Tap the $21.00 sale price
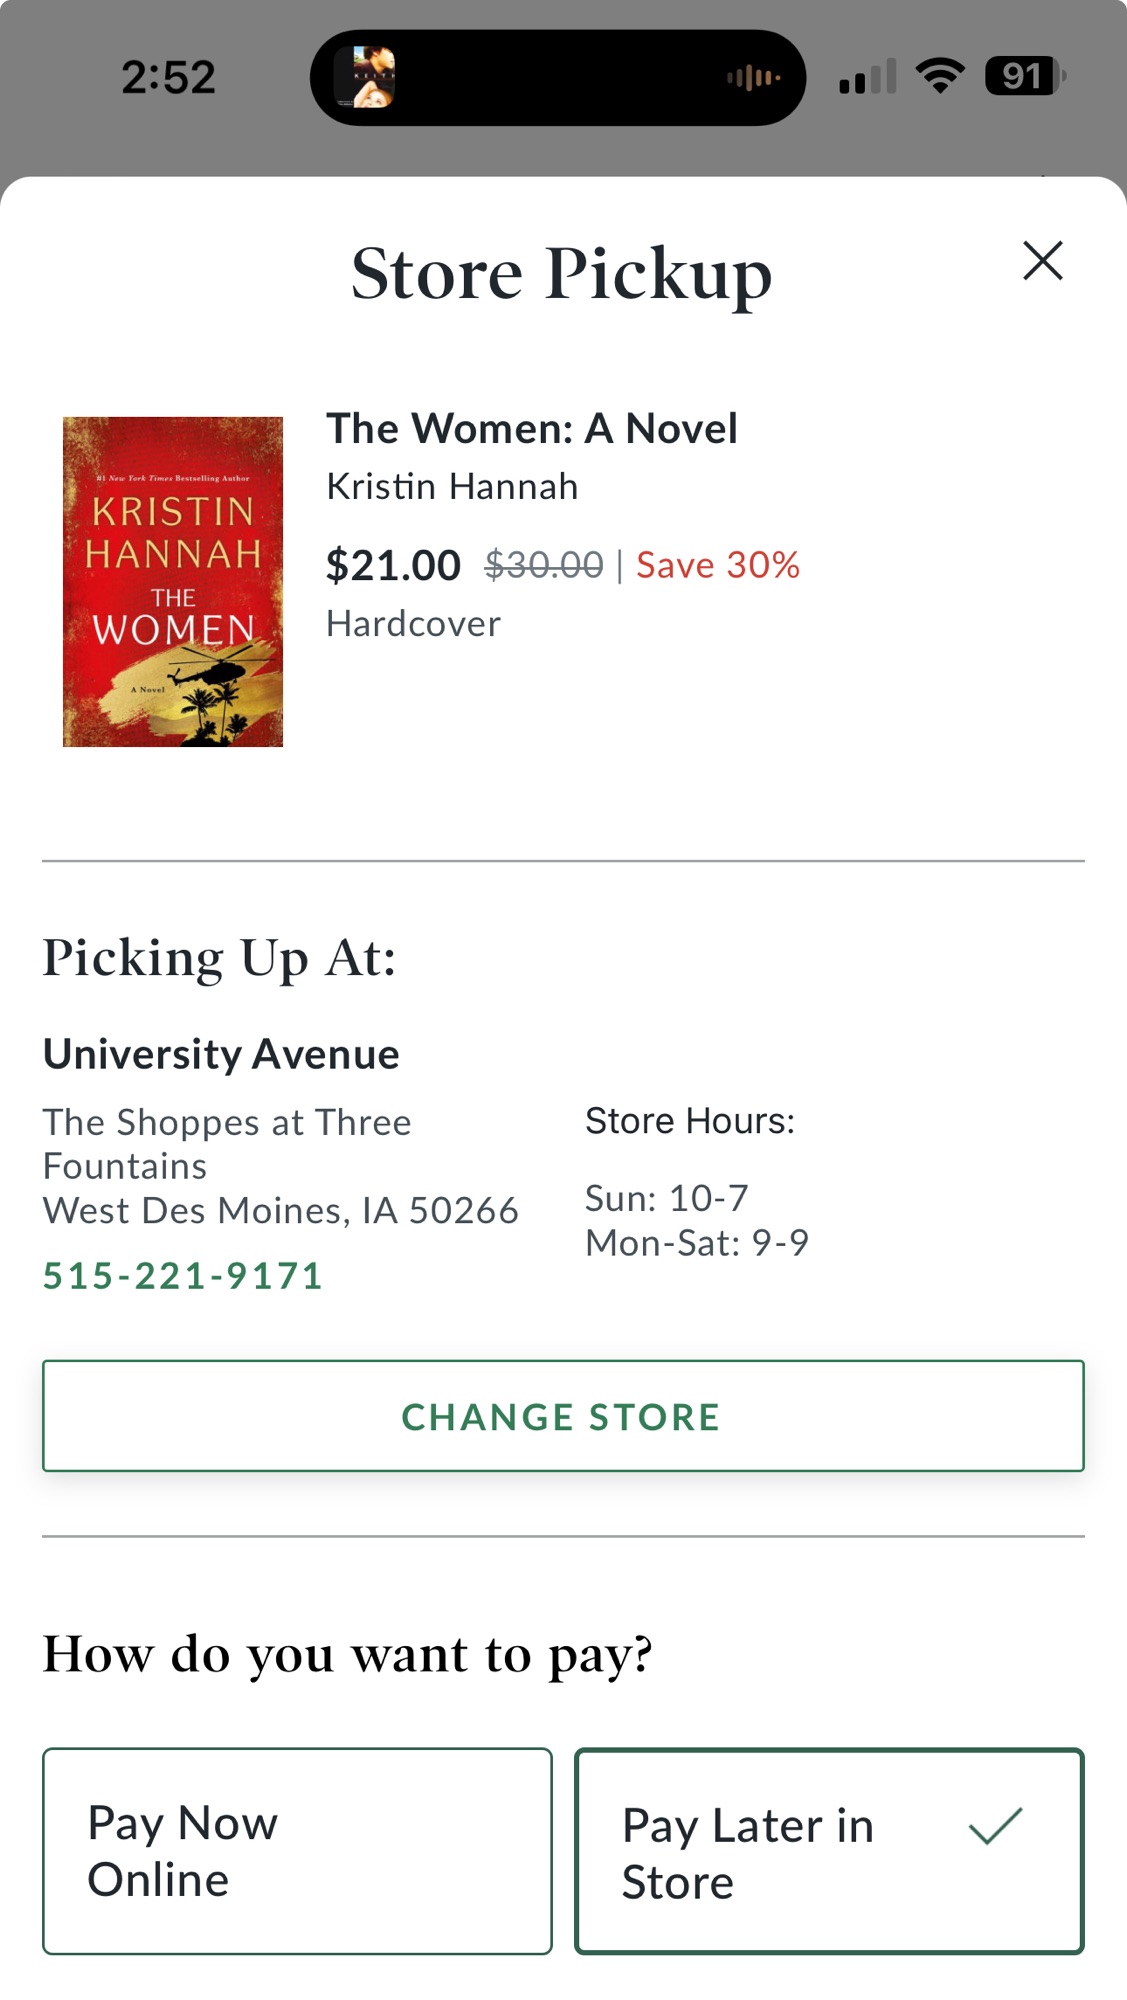The image size is (1127, 2000). coord(393,566)
